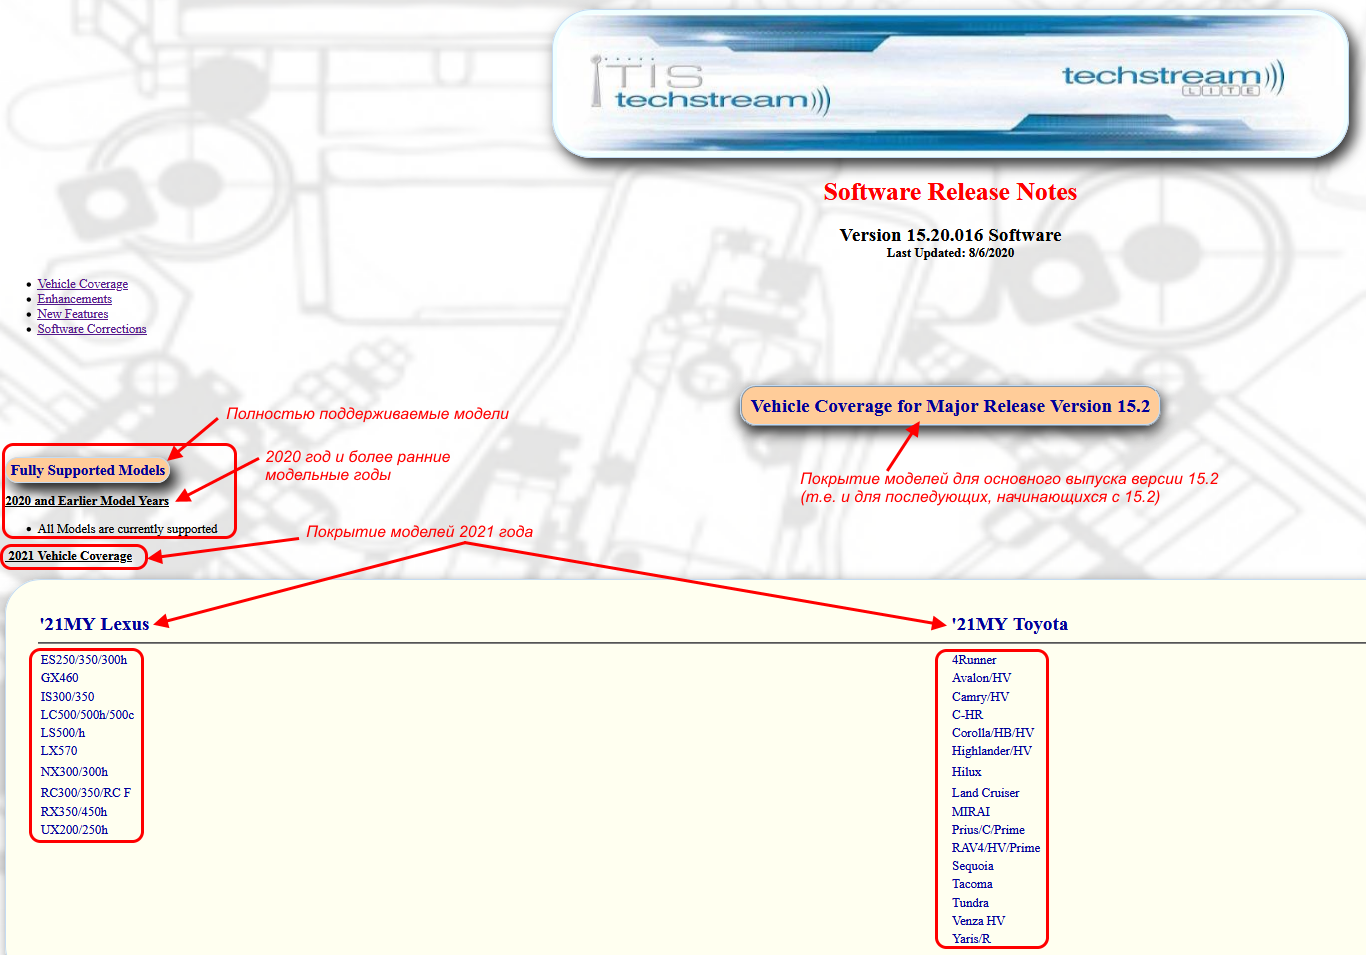Select Lexus NX300/300h entry
Image resolution: width=1366 pixels, height=955 pixels.
74,772
